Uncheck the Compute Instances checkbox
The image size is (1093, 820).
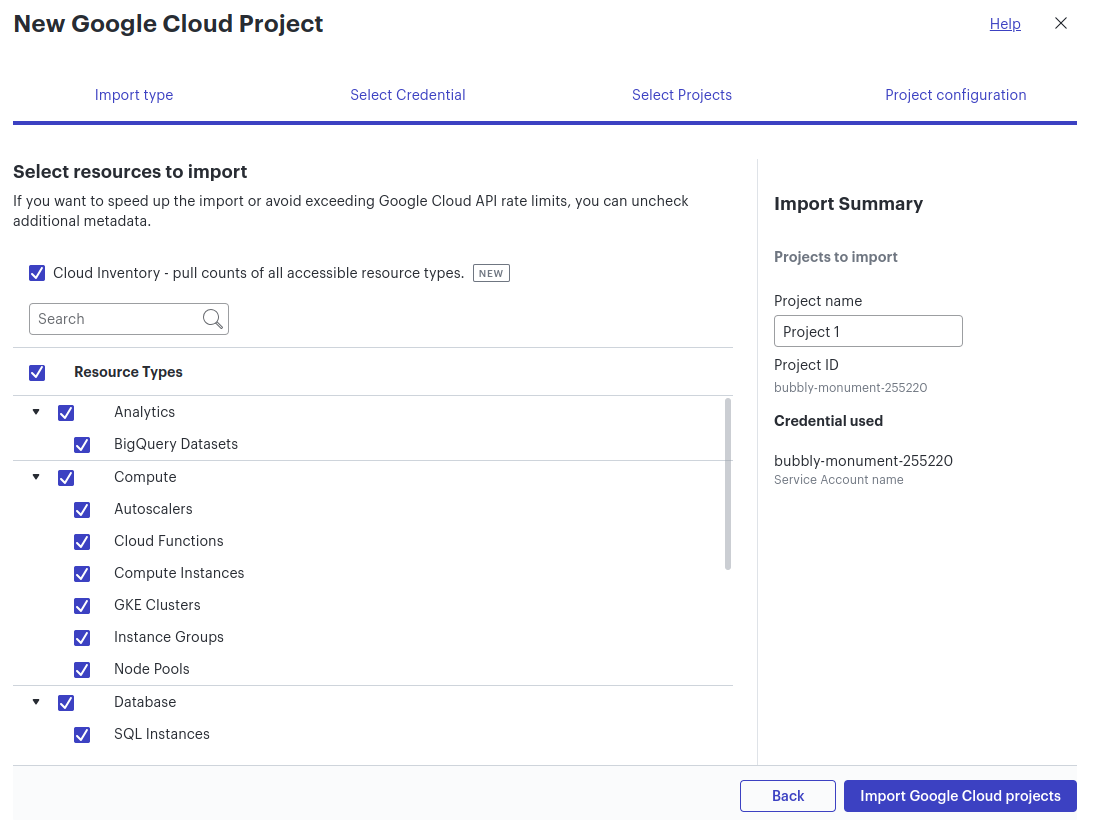[x=82, y=574]
